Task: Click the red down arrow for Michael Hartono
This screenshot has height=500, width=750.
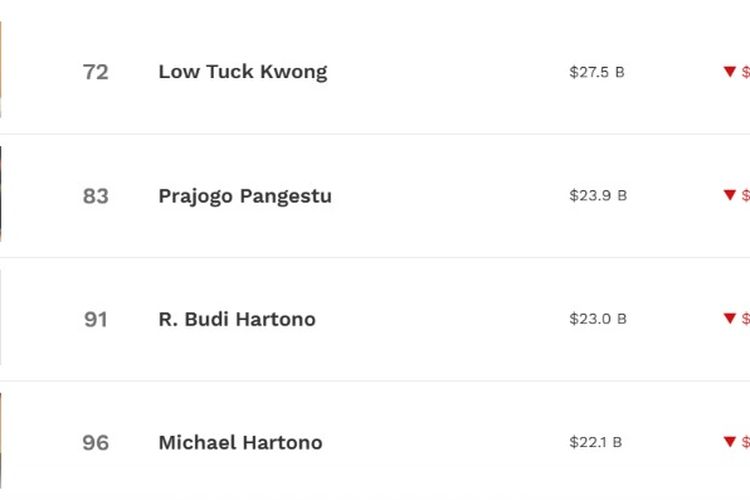Action: click(x=729, y=442)
